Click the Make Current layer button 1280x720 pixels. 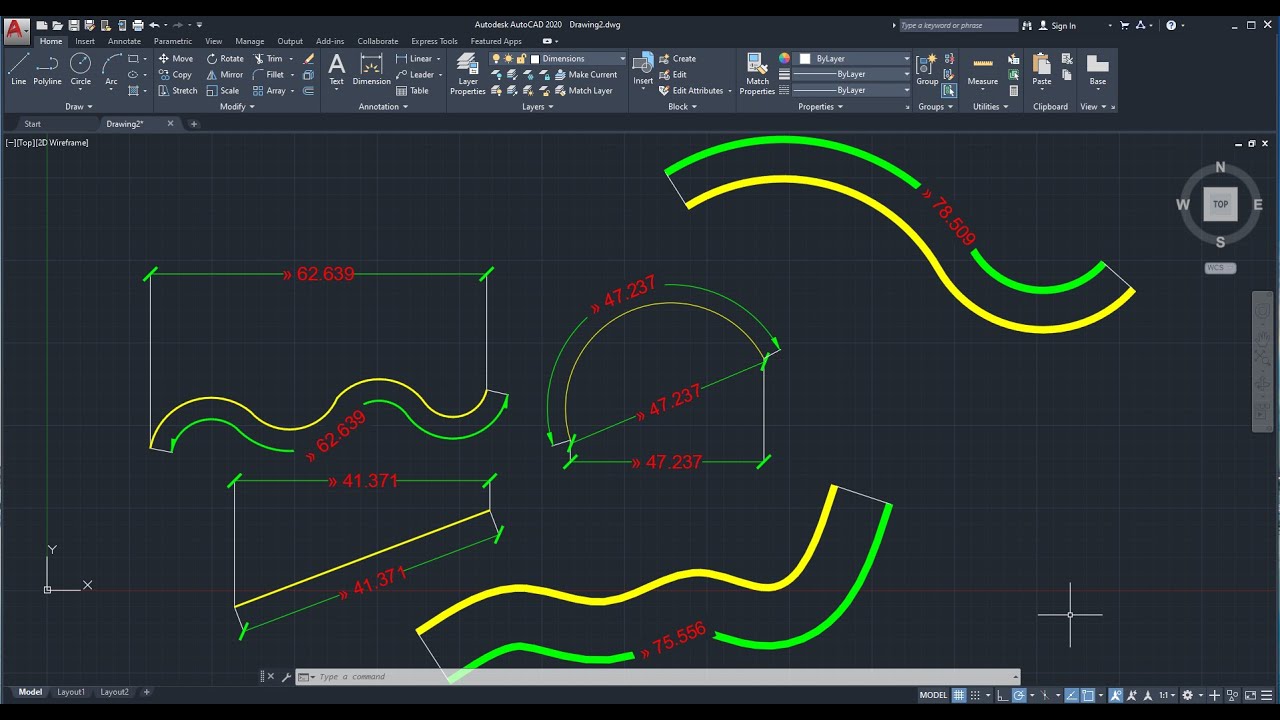pyautogui.click(x=586, y=75)
